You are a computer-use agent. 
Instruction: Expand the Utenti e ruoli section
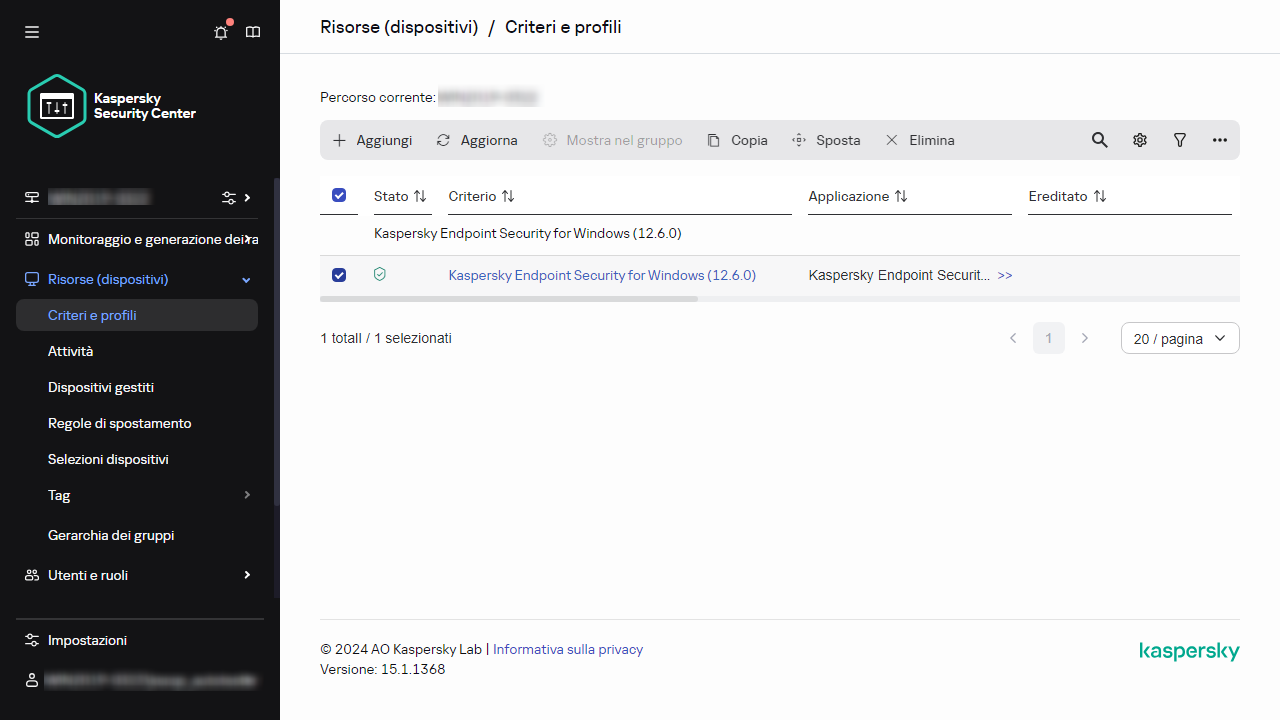coord(247,575)
